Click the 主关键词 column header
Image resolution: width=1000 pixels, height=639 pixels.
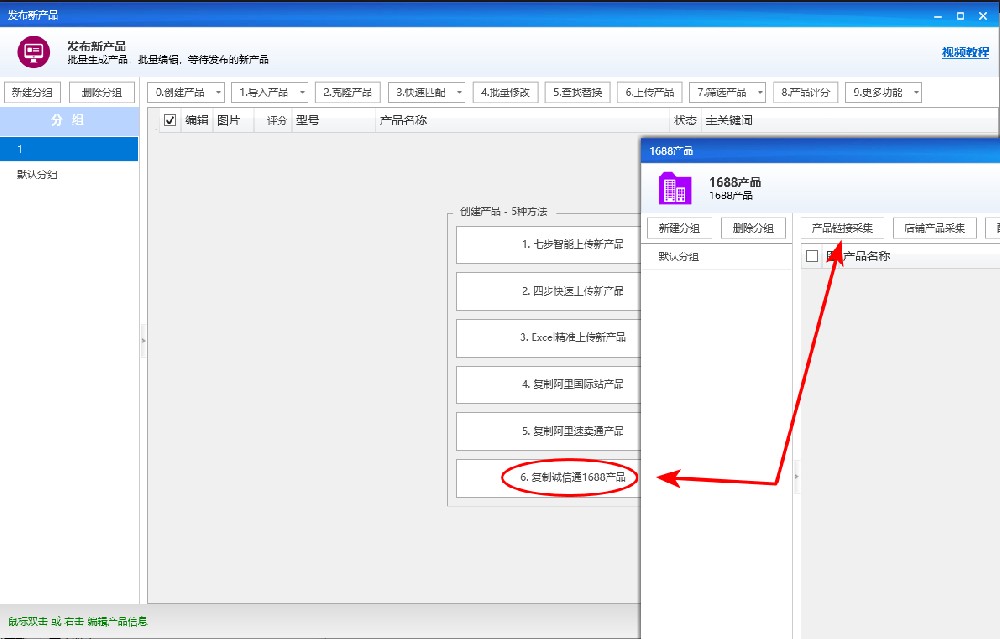pos(729,120)
